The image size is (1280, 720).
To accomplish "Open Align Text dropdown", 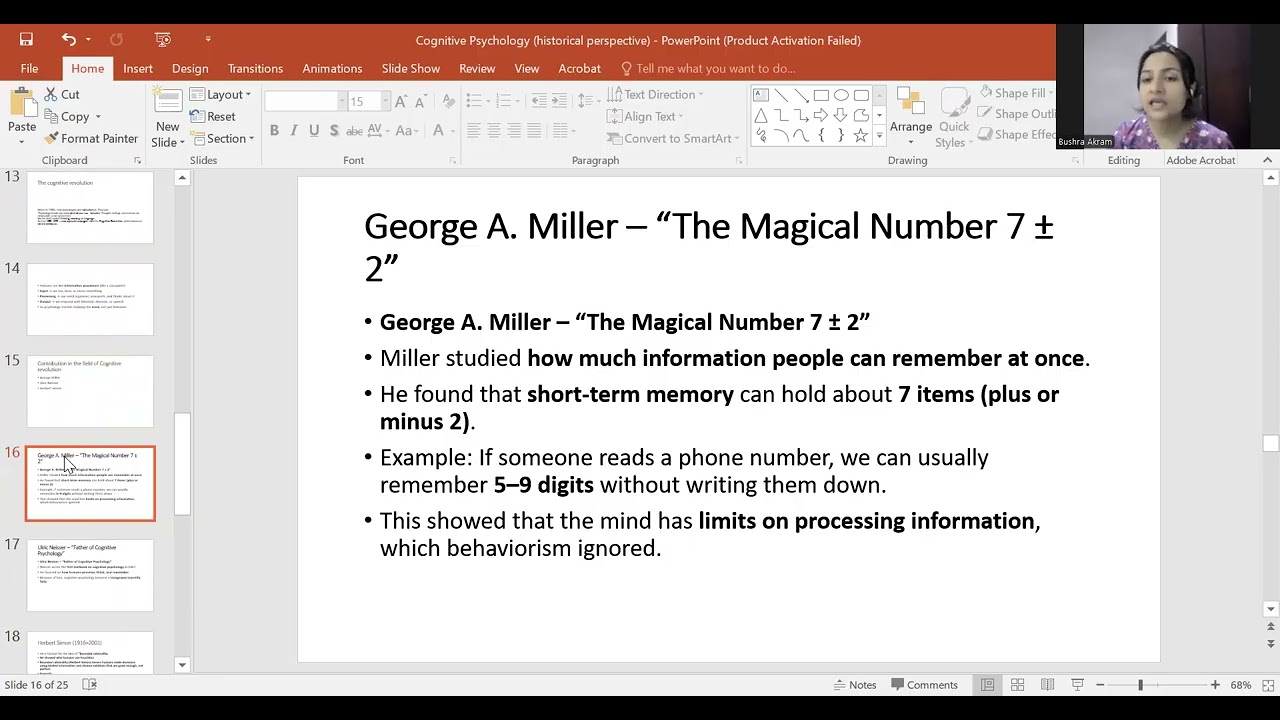I will [645, 116].
